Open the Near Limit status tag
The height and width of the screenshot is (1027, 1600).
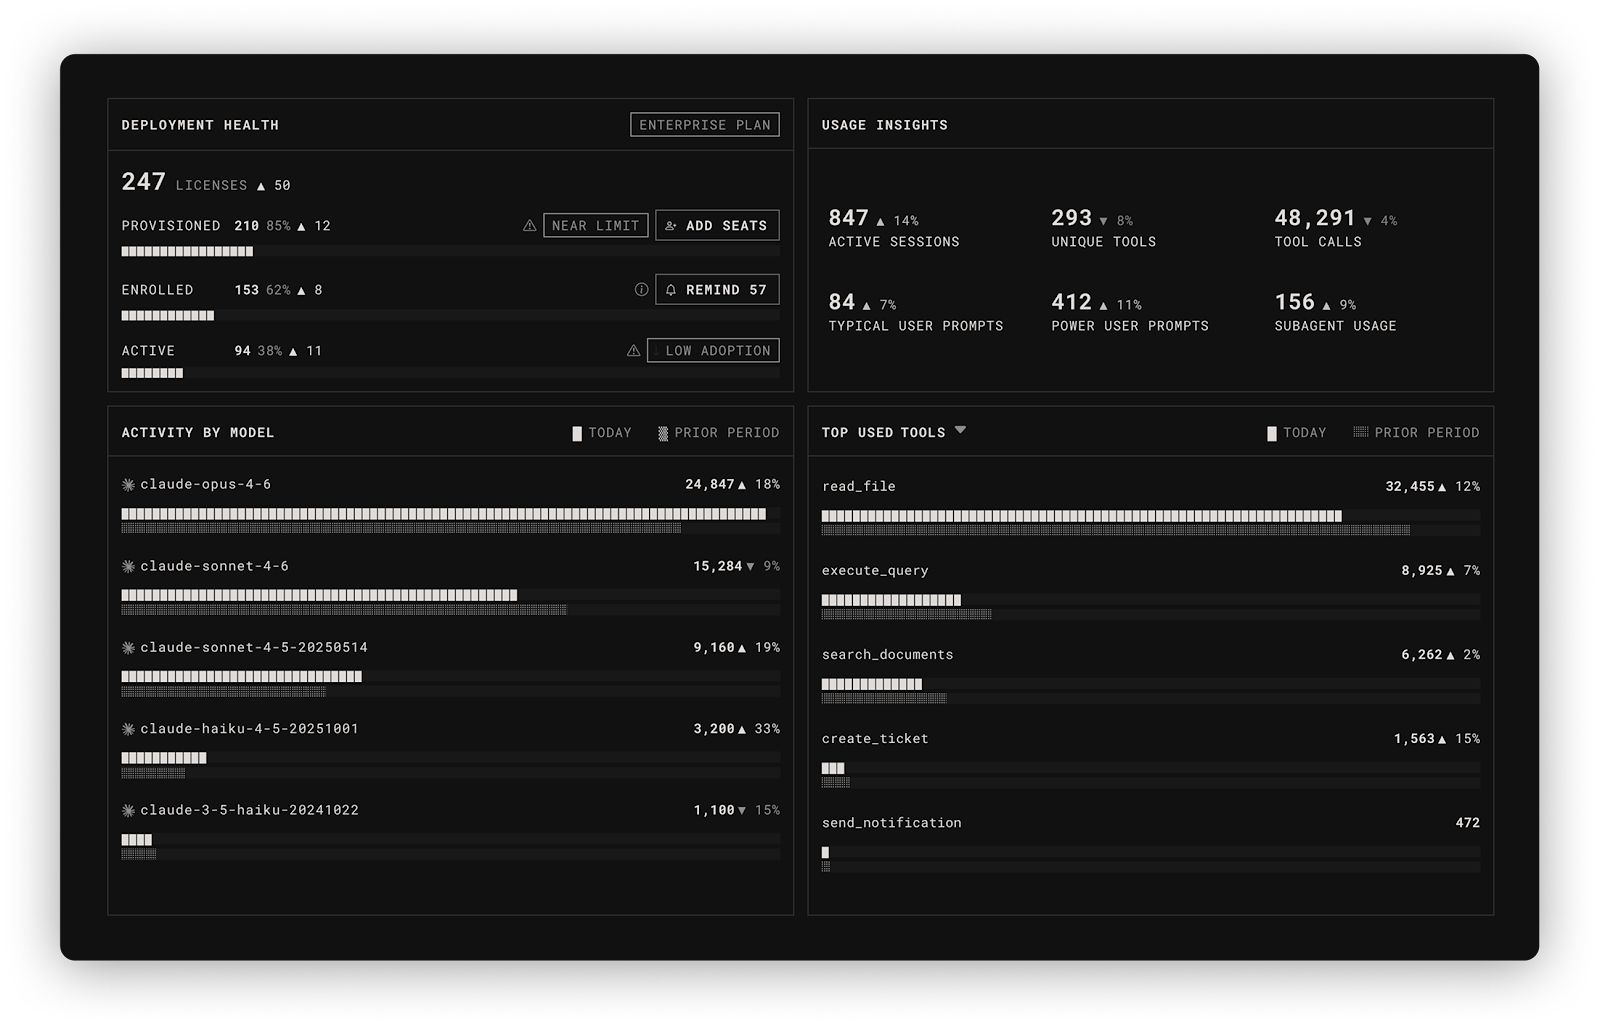pos(595,226)
